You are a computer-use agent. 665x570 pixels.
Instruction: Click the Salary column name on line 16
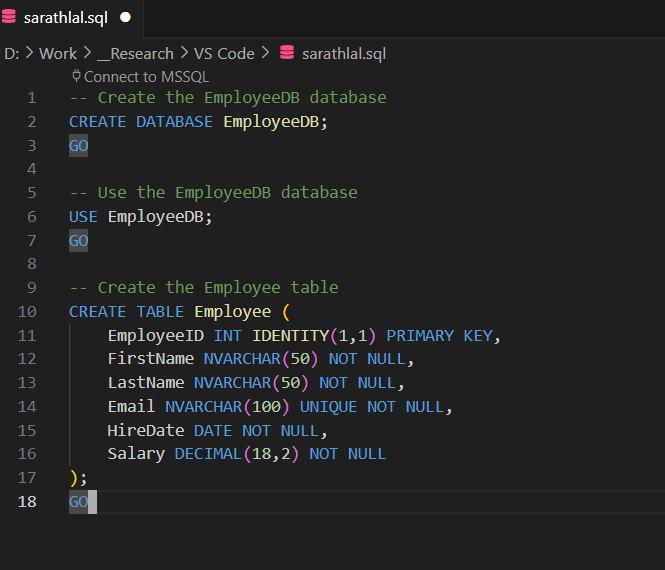[x=136, y=454]
